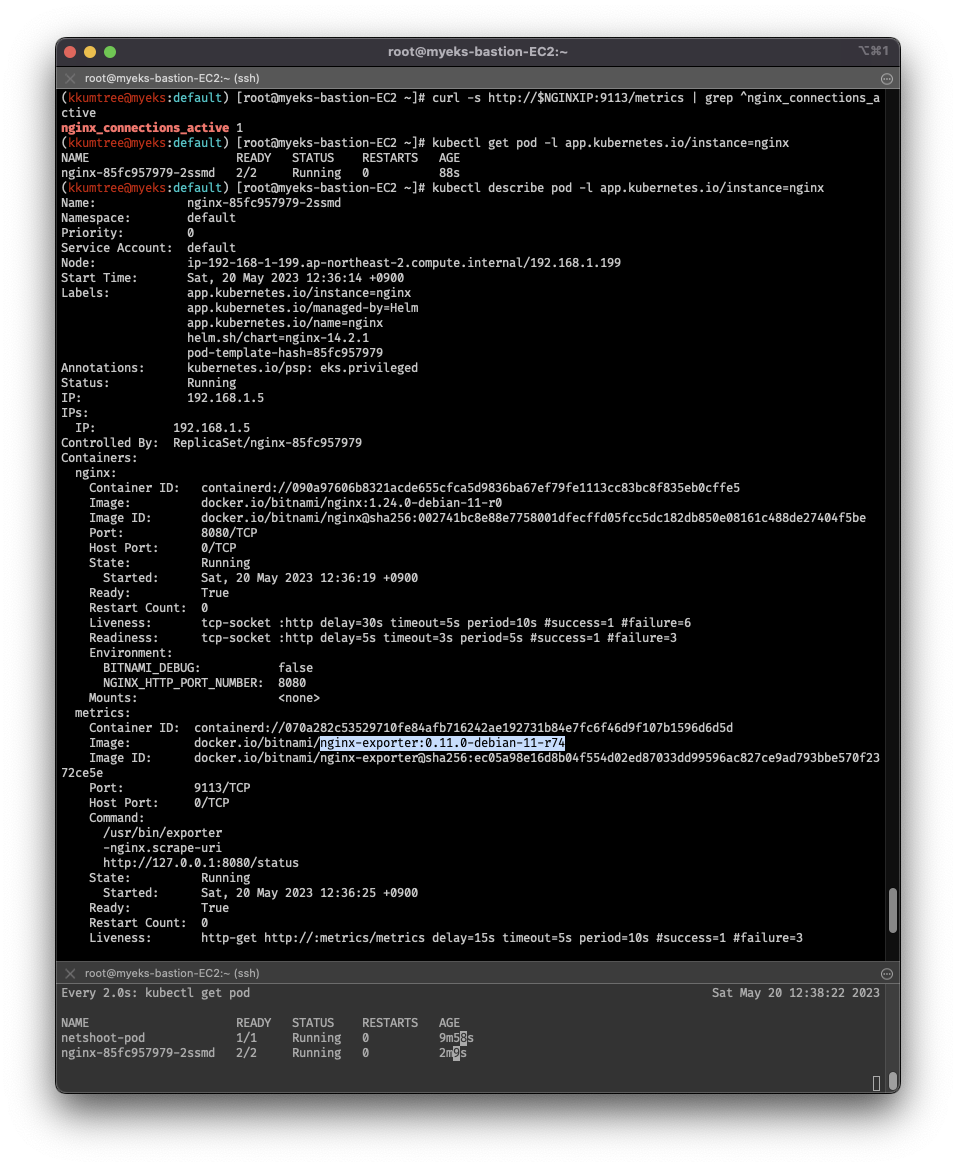This screenshot has width=956, height=1167.
Task: Click the yellow minimize window button
Action: 90,52
